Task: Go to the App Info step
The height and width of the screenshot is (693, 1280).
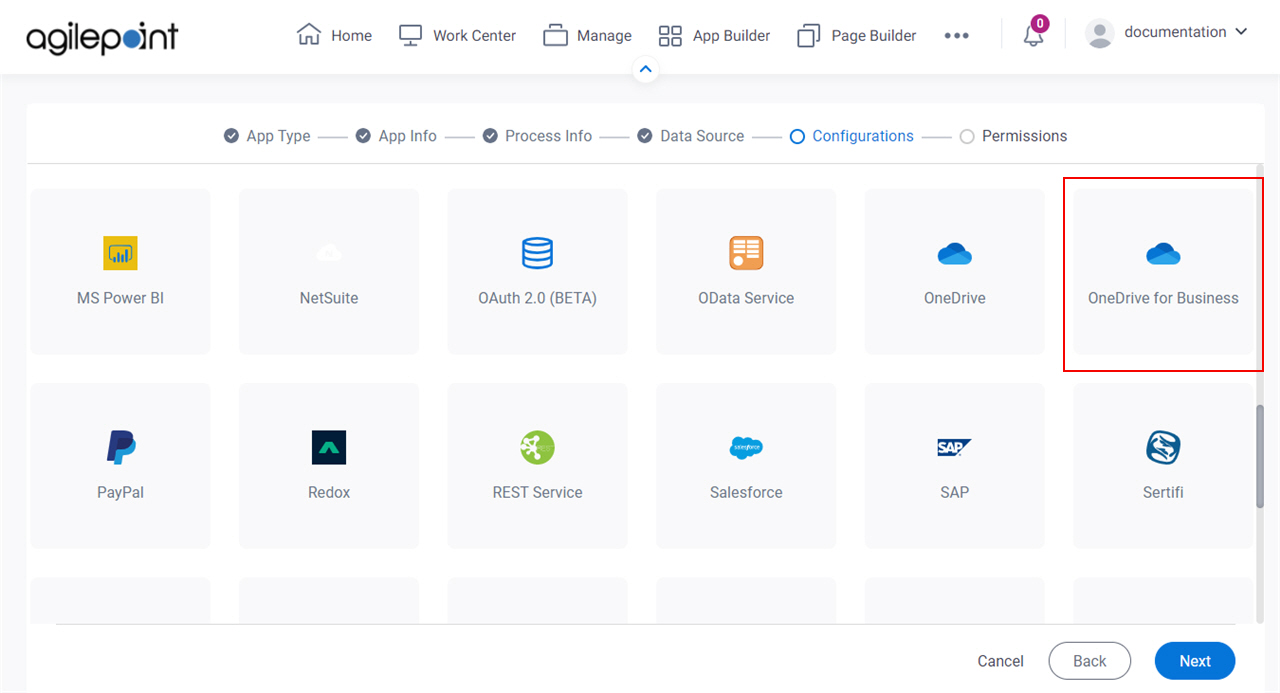Action: pos(396,136)
